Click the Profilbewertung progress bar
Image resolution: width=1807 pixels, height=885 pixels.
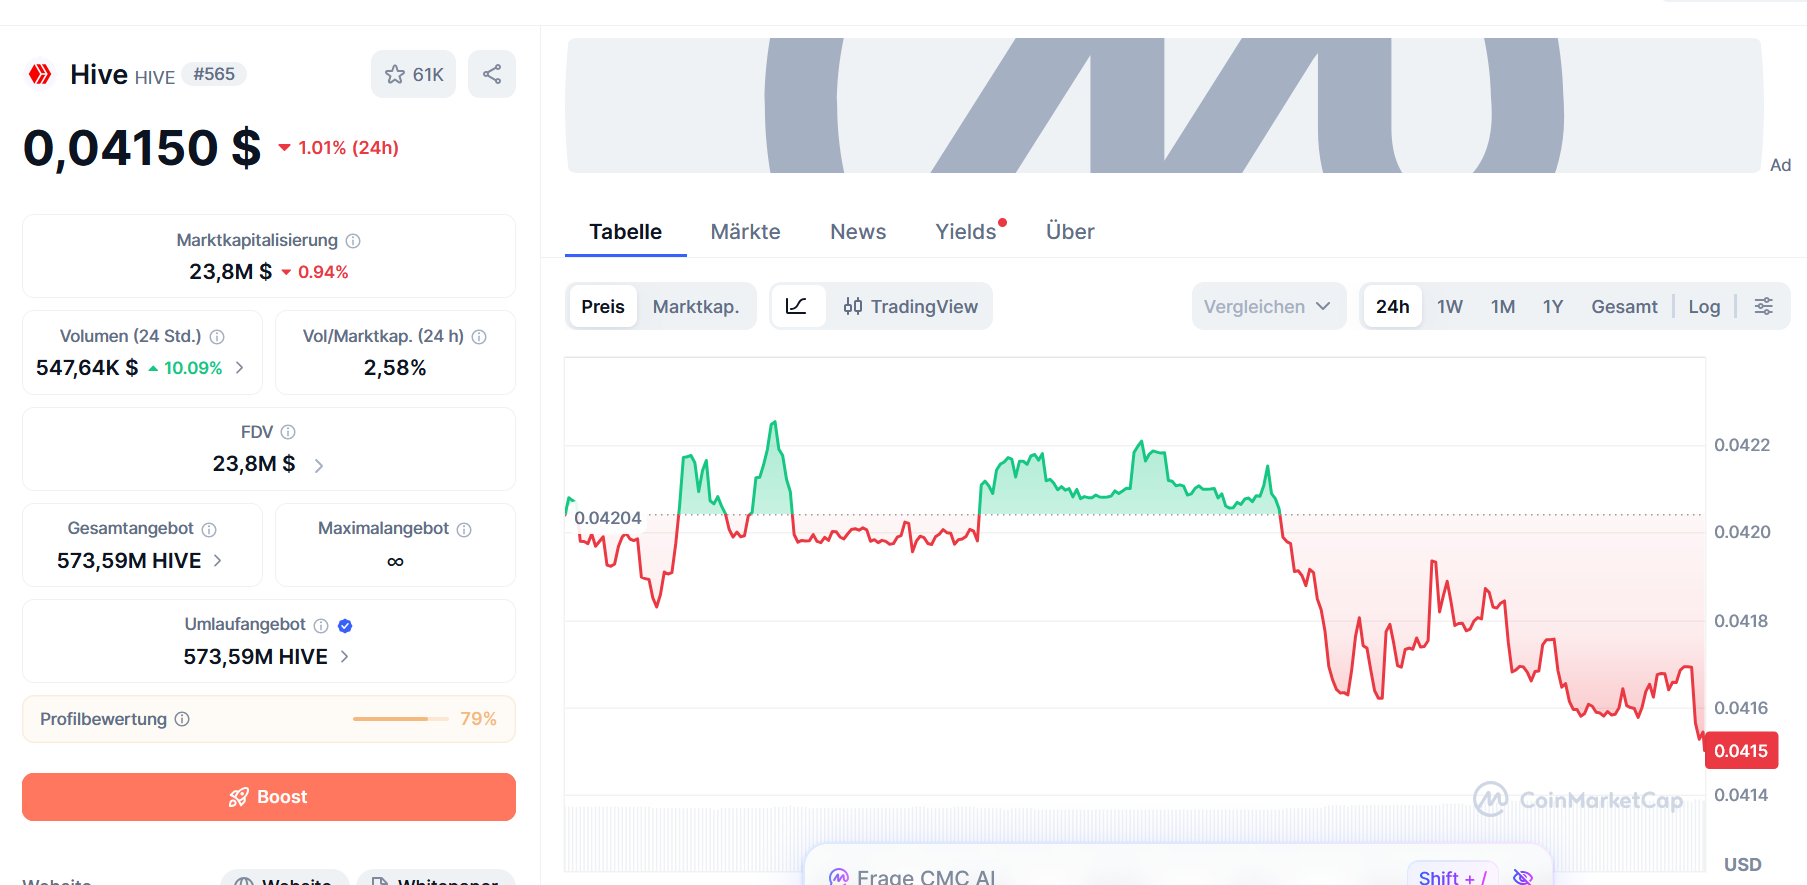point(401,719)
